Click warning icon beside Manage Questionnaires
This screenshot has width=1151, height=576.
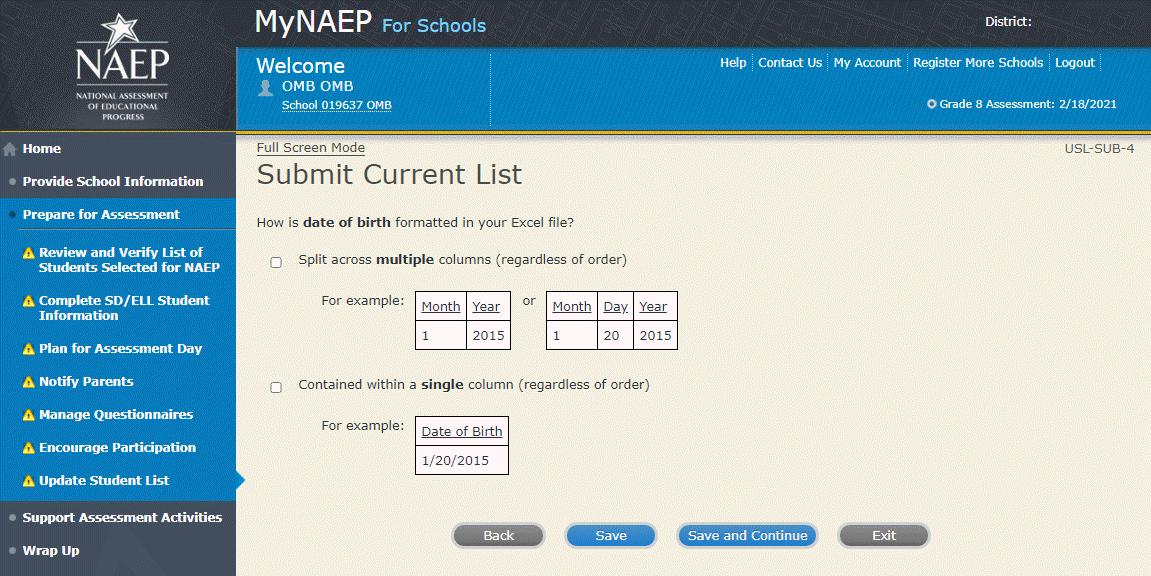pos(29,415)
